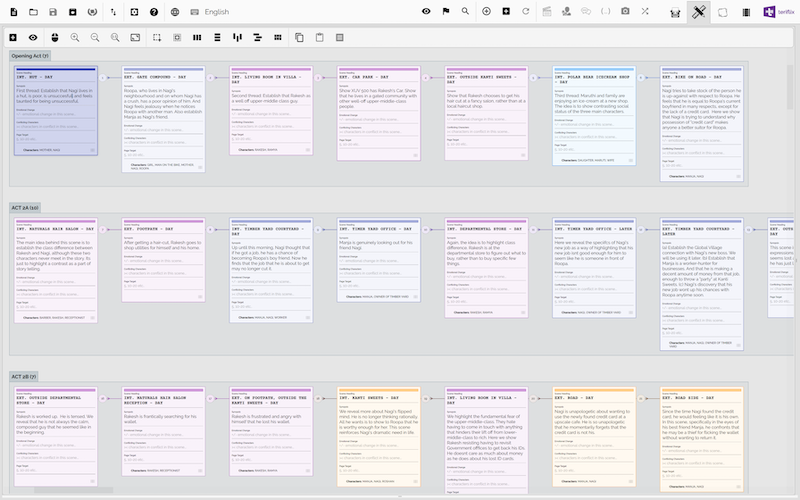Save the document with the floppy disk icon
Image resolution: width=800 pixels, height=500 pixels.
(53, 12)
